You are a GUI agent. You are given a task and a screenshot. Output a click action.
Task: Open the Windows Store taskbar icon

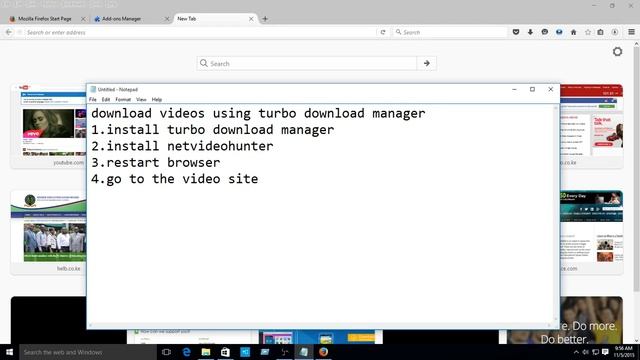[225, 352]
